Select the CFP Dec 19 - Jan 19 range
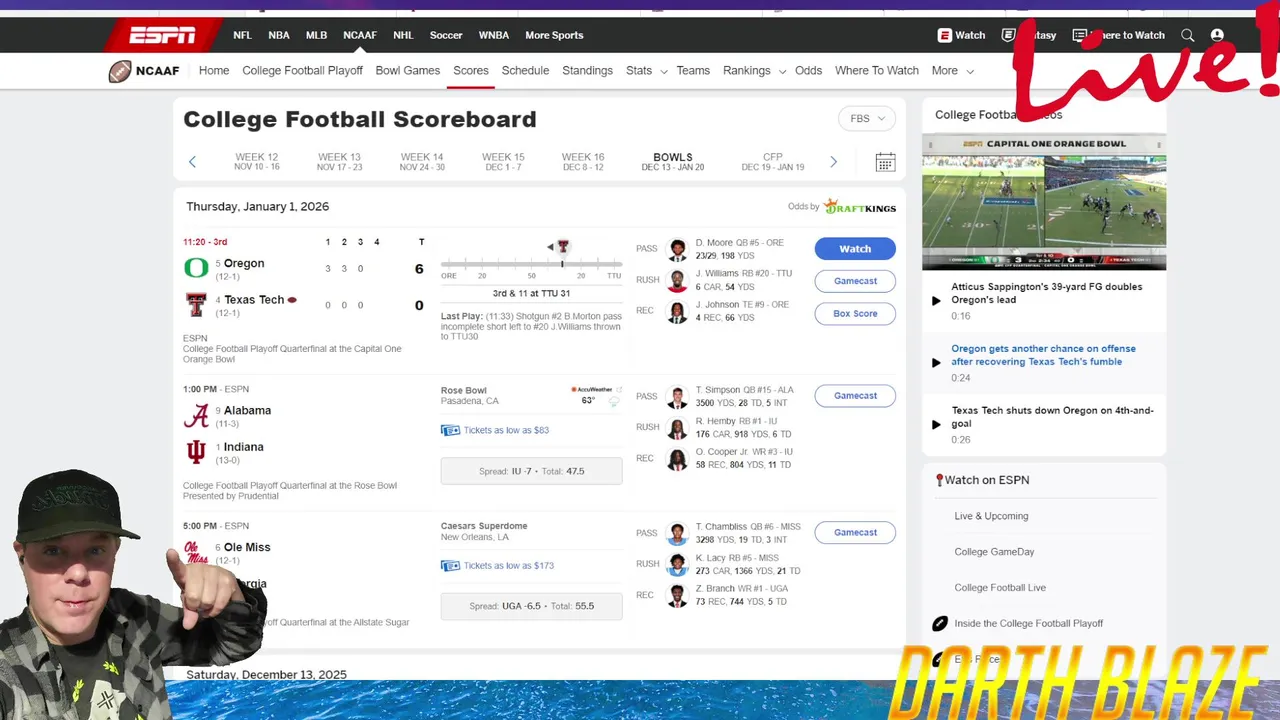Image resolution: width=1280 pixels, height=720 pixels. [773, 162]
